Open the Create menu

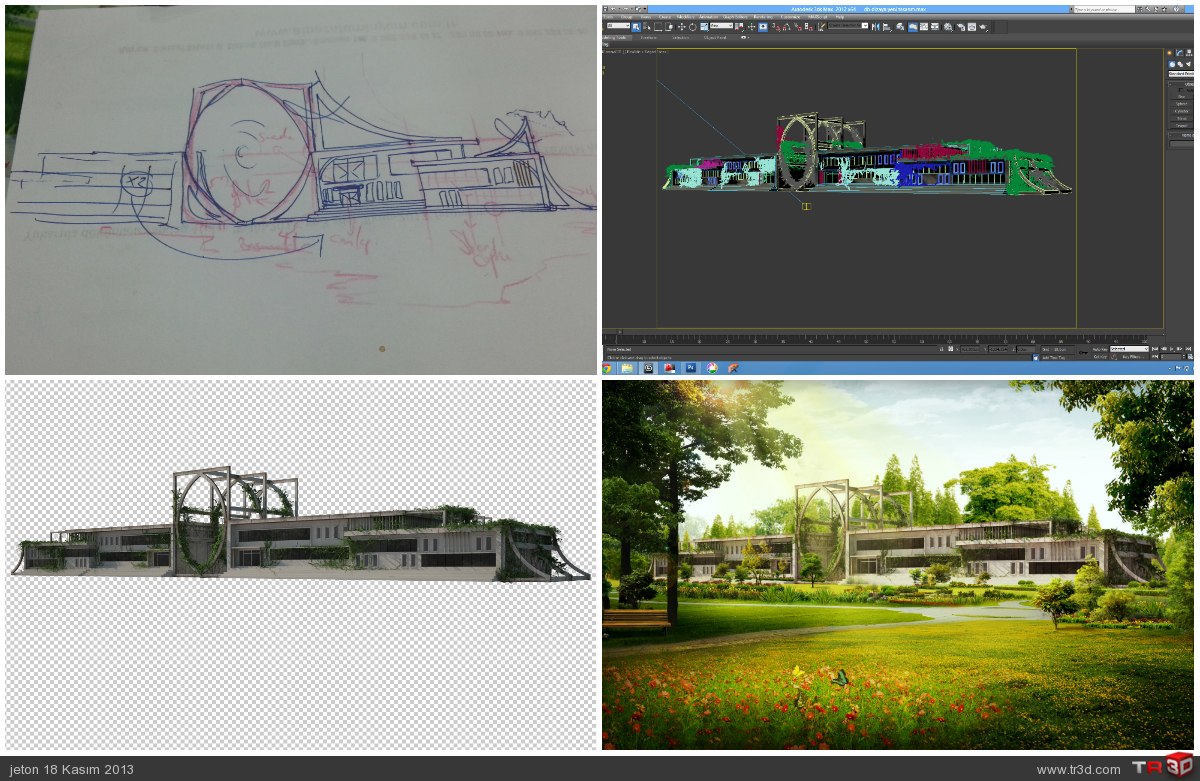point(665,17)
